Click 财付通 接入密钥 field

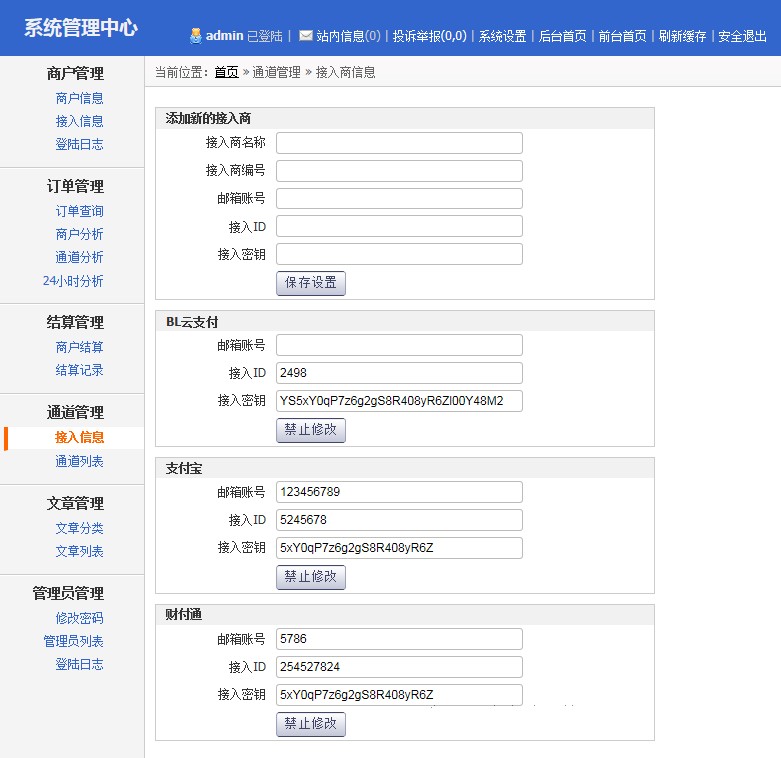(399, 695)
